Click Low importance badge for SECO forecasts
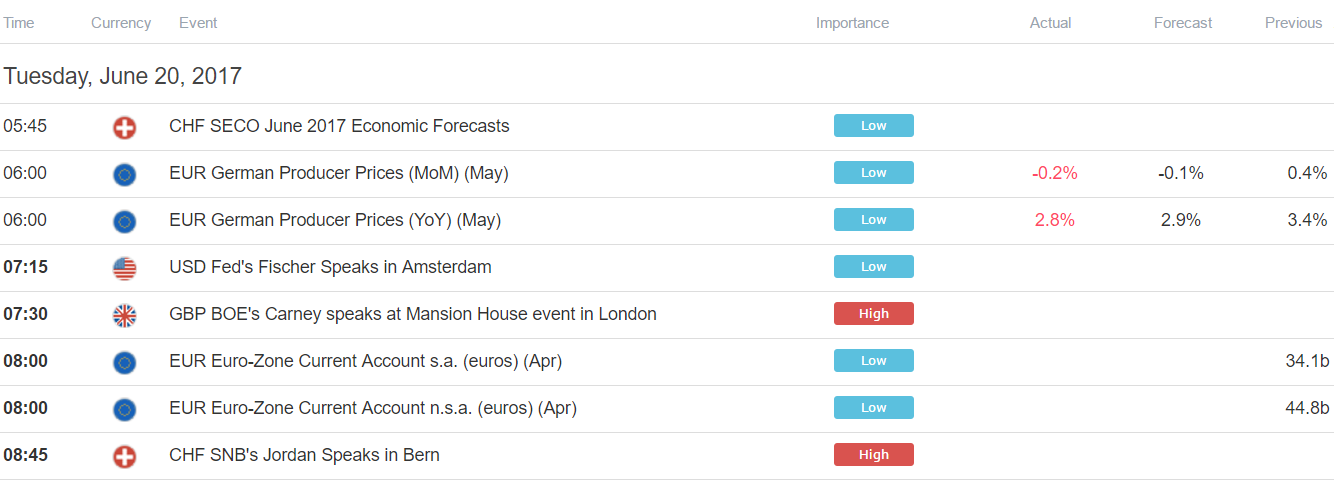Screen dimensions: 1334x484 [x=873, y=126]
